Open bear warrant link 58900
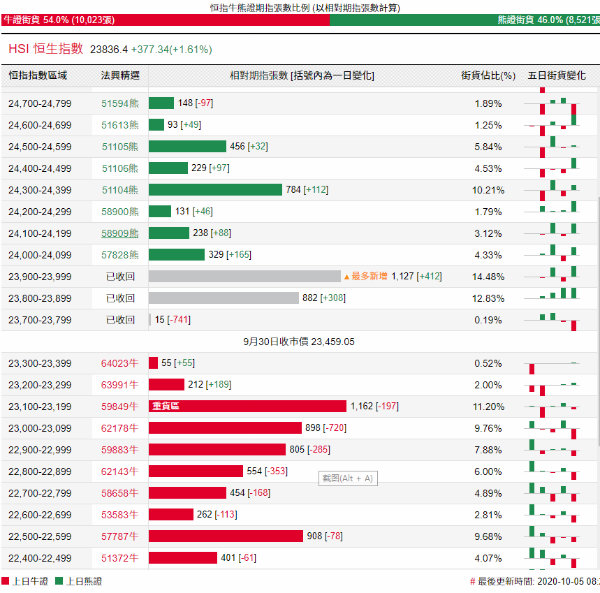This screenshot has width=600, height=593. [120, 212]
